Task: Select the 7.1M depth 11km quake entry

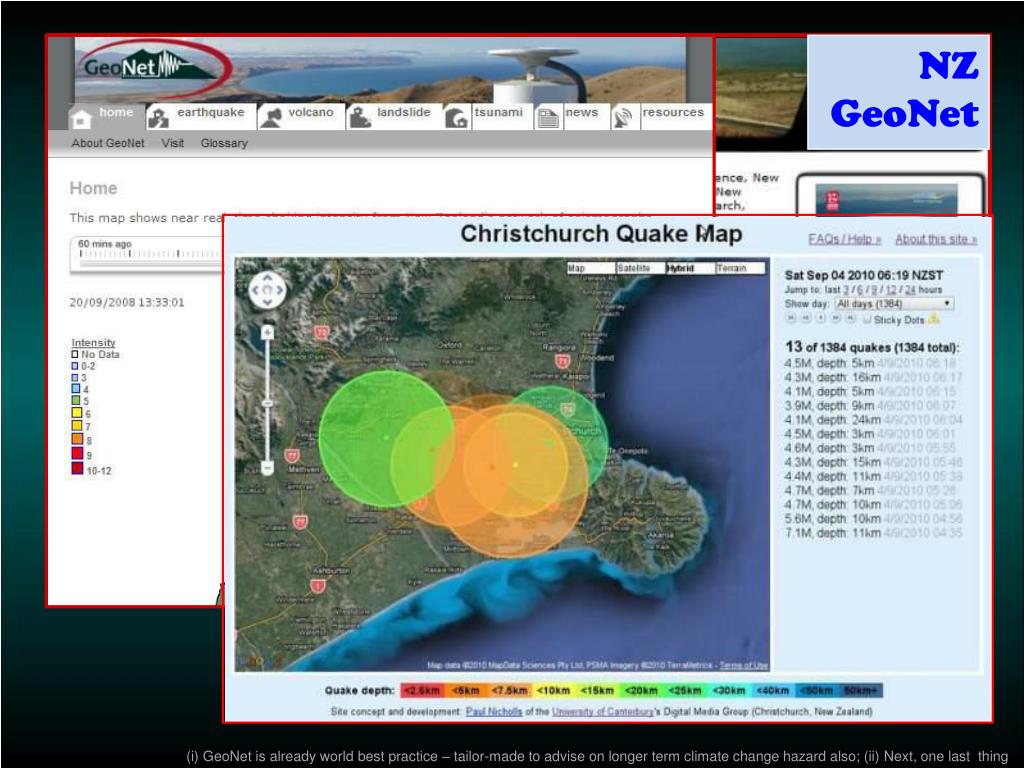Action: 873,533
